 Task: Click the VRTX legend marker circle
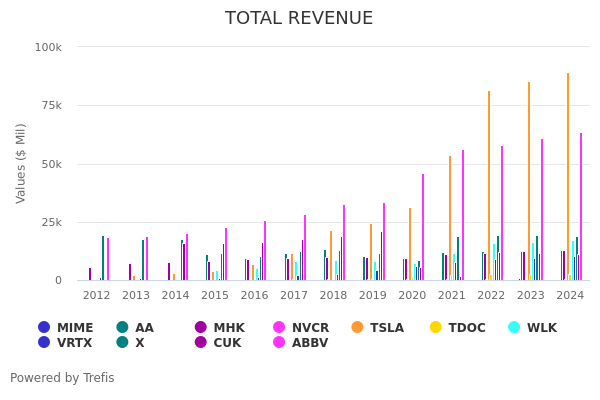click(x=44, y=343)
